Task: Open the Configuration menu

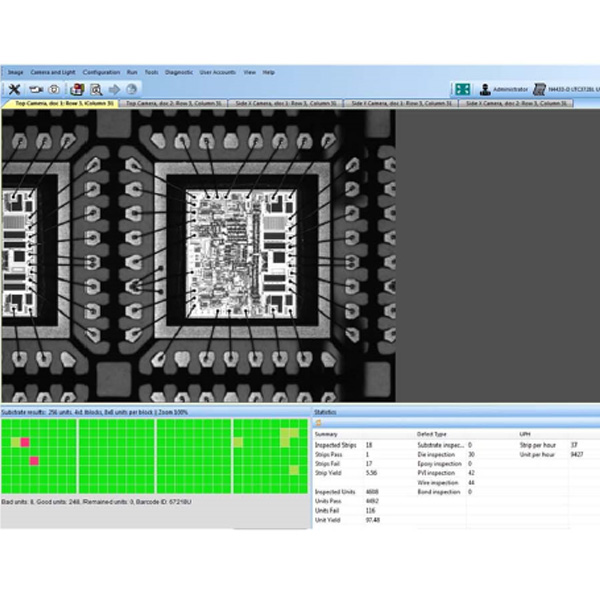Action: pyautogui.click(x=101, y=72)
